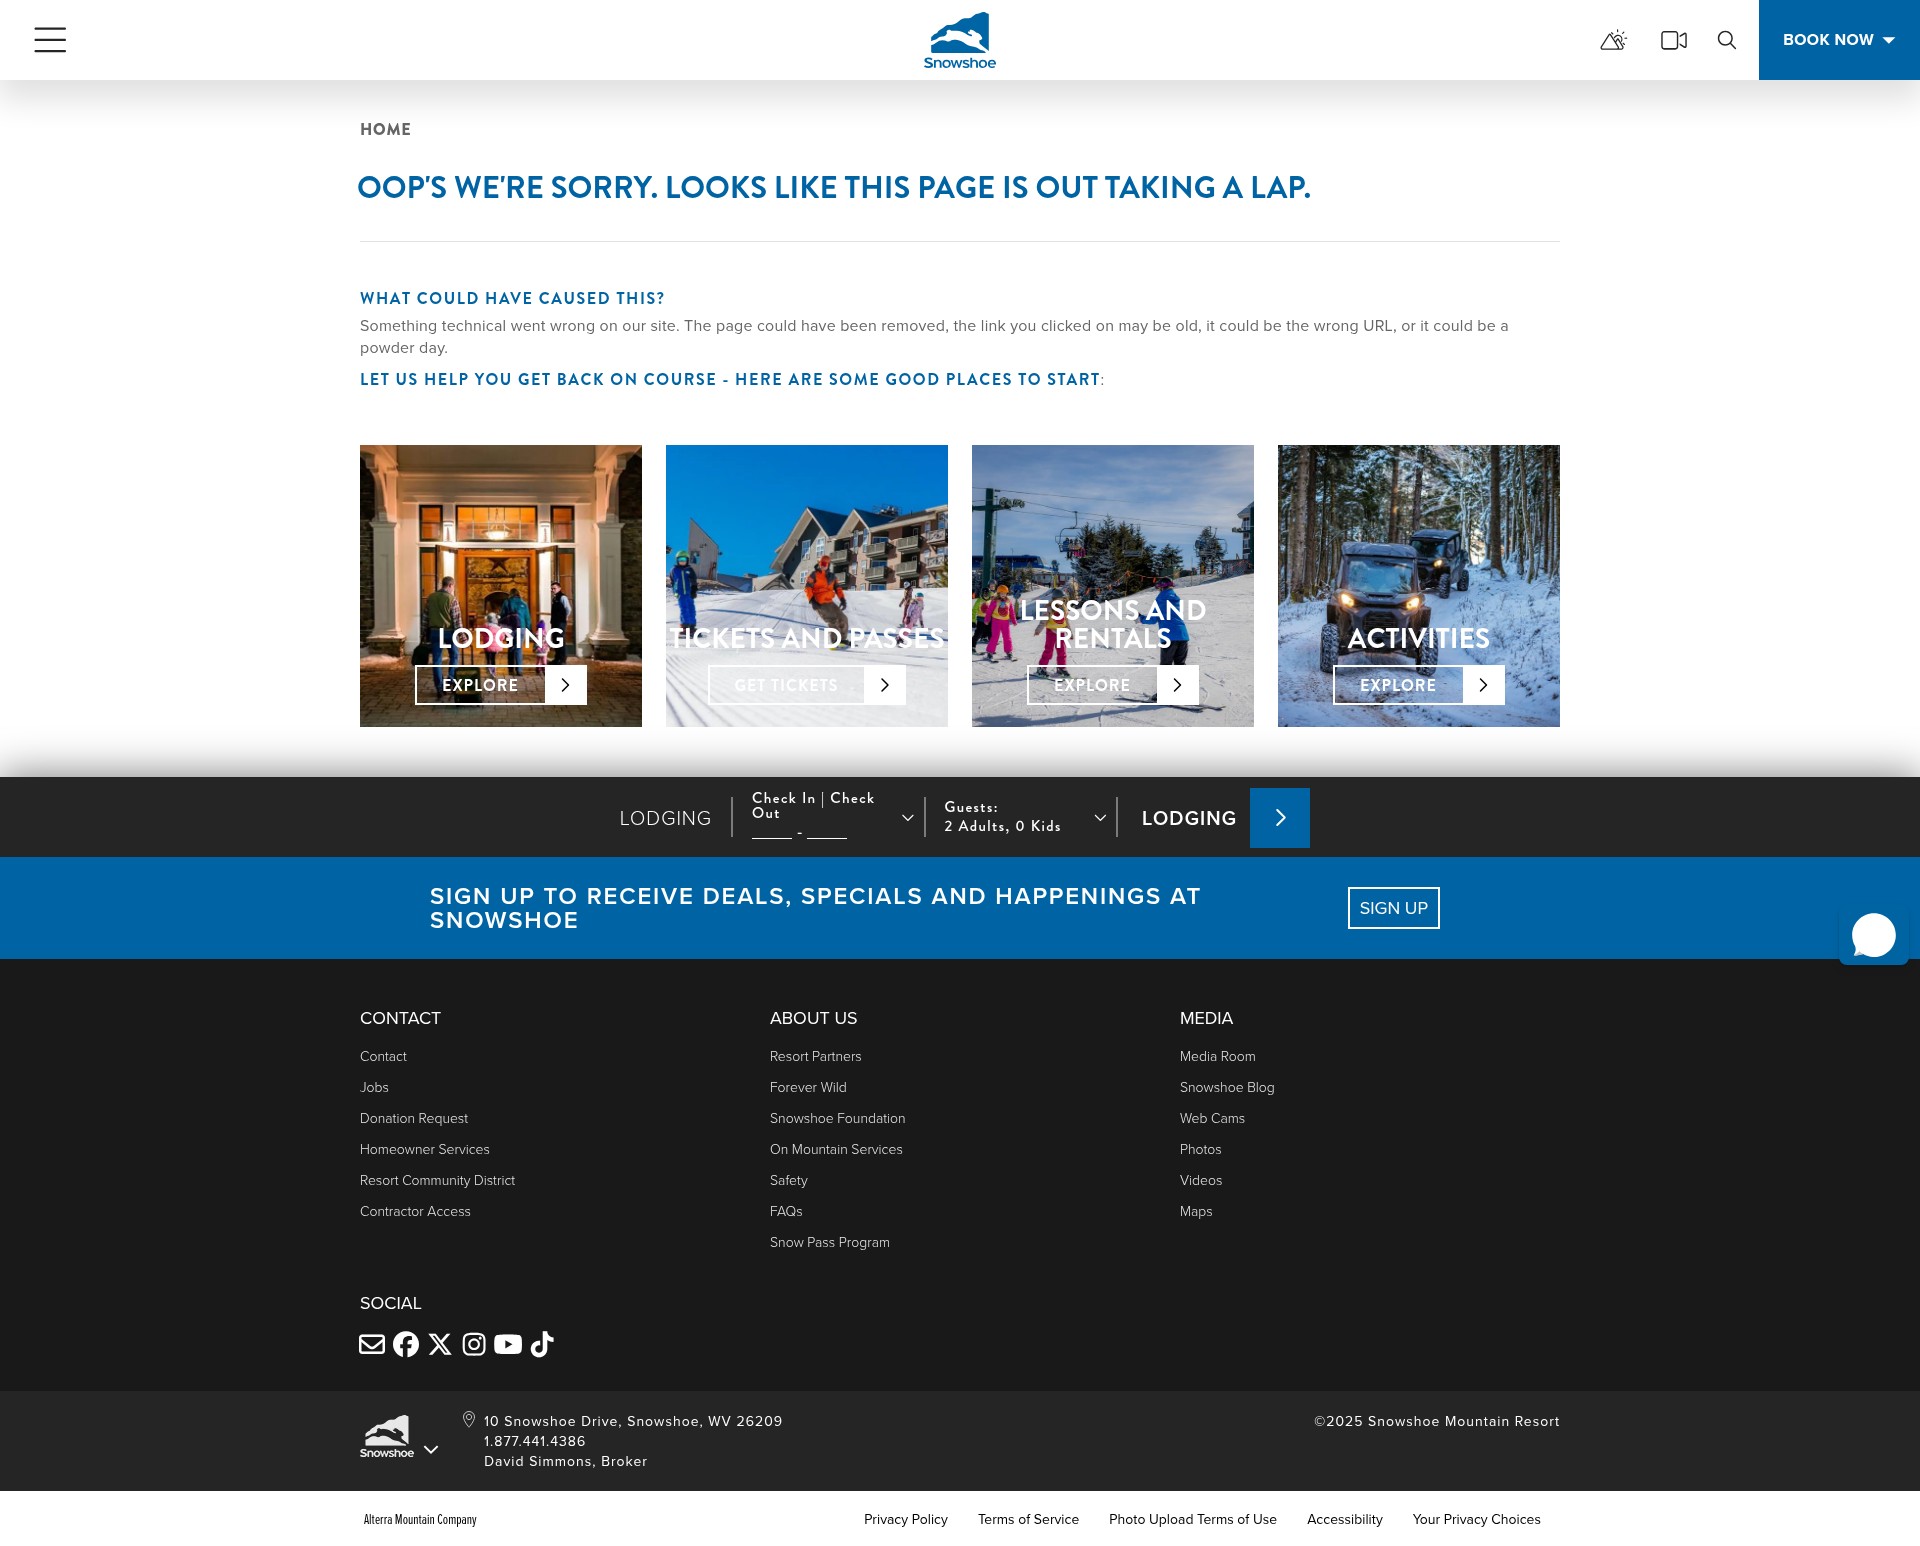Image resolution: width=1920 pixels, height=1546 pixels.
Task: Expand the footer resort switcher chevron
Action: point(431,1449)
